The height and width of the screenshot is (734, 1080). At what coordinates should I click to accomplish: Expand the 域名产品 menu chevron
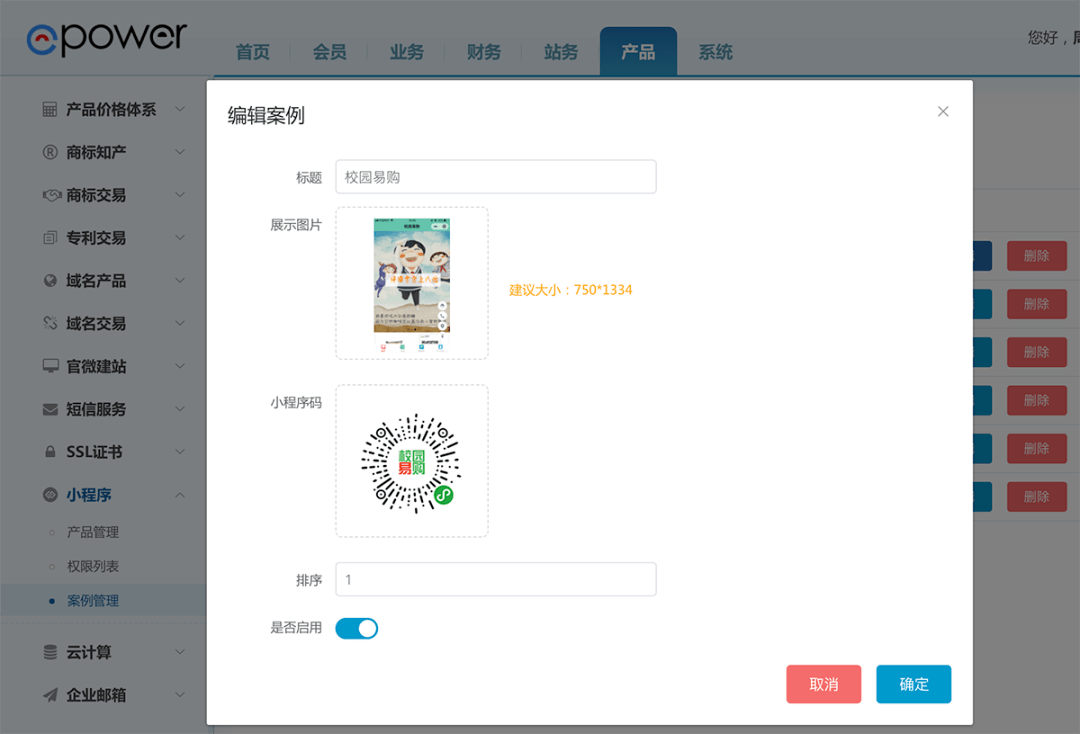(180, 280)
